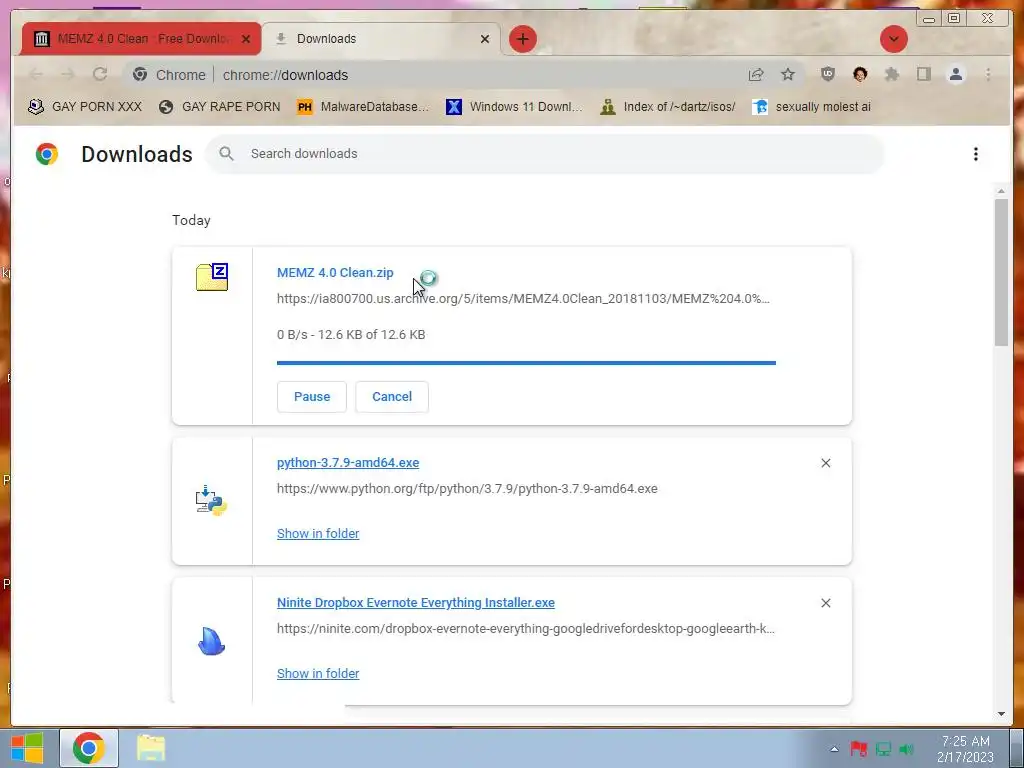Click the Python installer file icon
Screen dimensions: 1024x768
coord(211,501)
